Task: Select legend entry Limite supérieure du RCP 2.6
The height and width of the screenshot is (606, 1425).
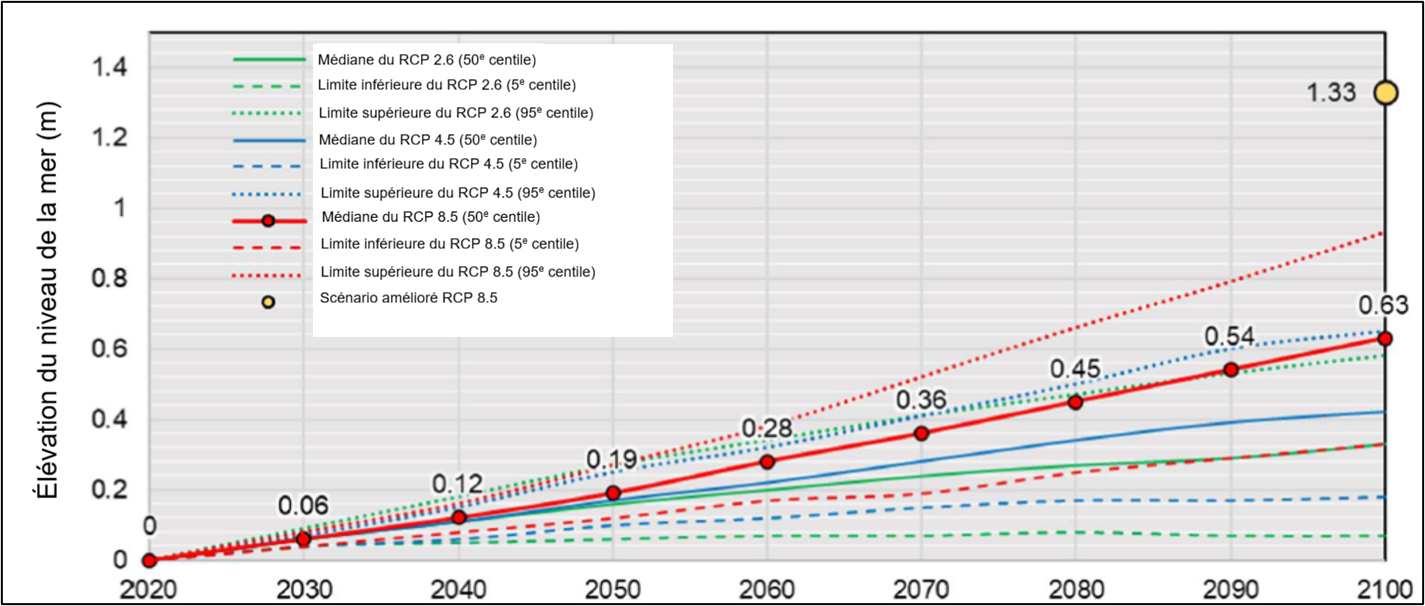Action: (x=455, y=113)
